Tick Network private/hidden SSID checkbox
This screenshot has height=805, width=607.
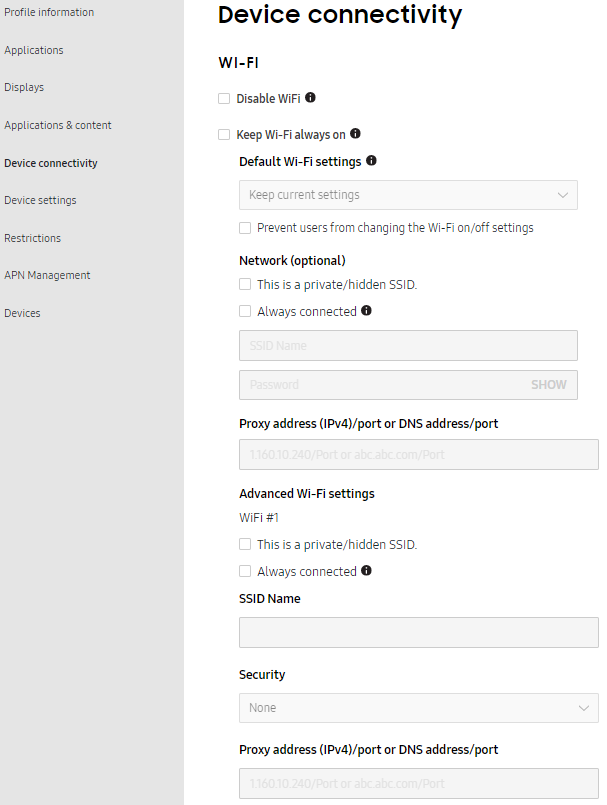pyautogui.click(x=245, y=285)
